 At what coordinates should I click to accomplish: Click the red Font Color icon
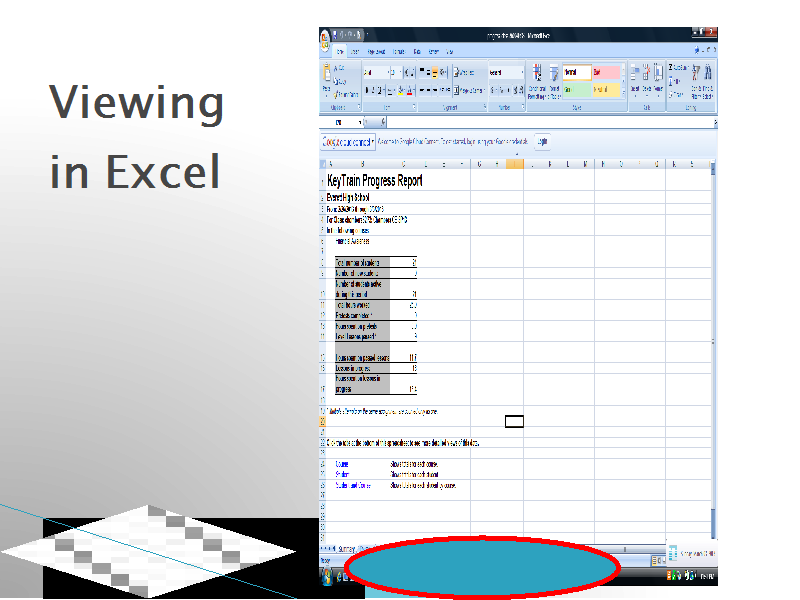coord(410,90)
